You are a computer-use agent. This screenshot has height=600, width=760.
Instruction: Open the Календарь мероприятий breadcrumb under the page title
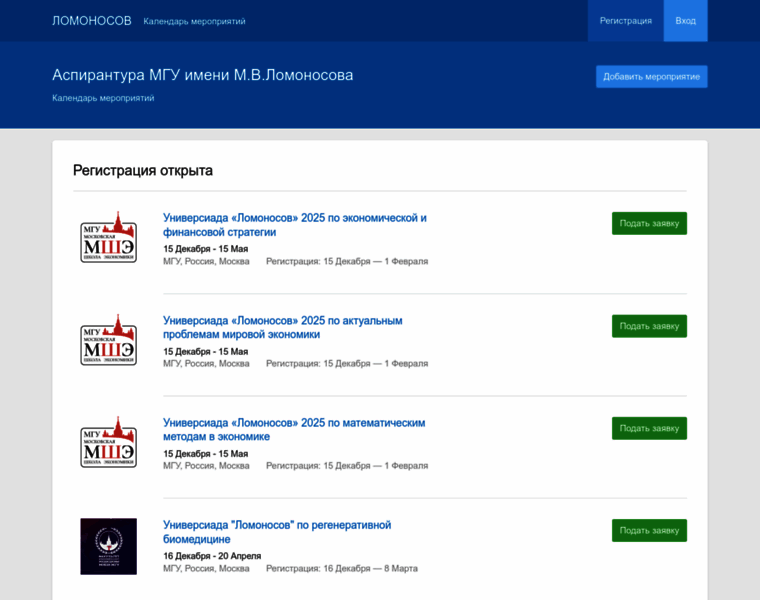click(103, 98)
